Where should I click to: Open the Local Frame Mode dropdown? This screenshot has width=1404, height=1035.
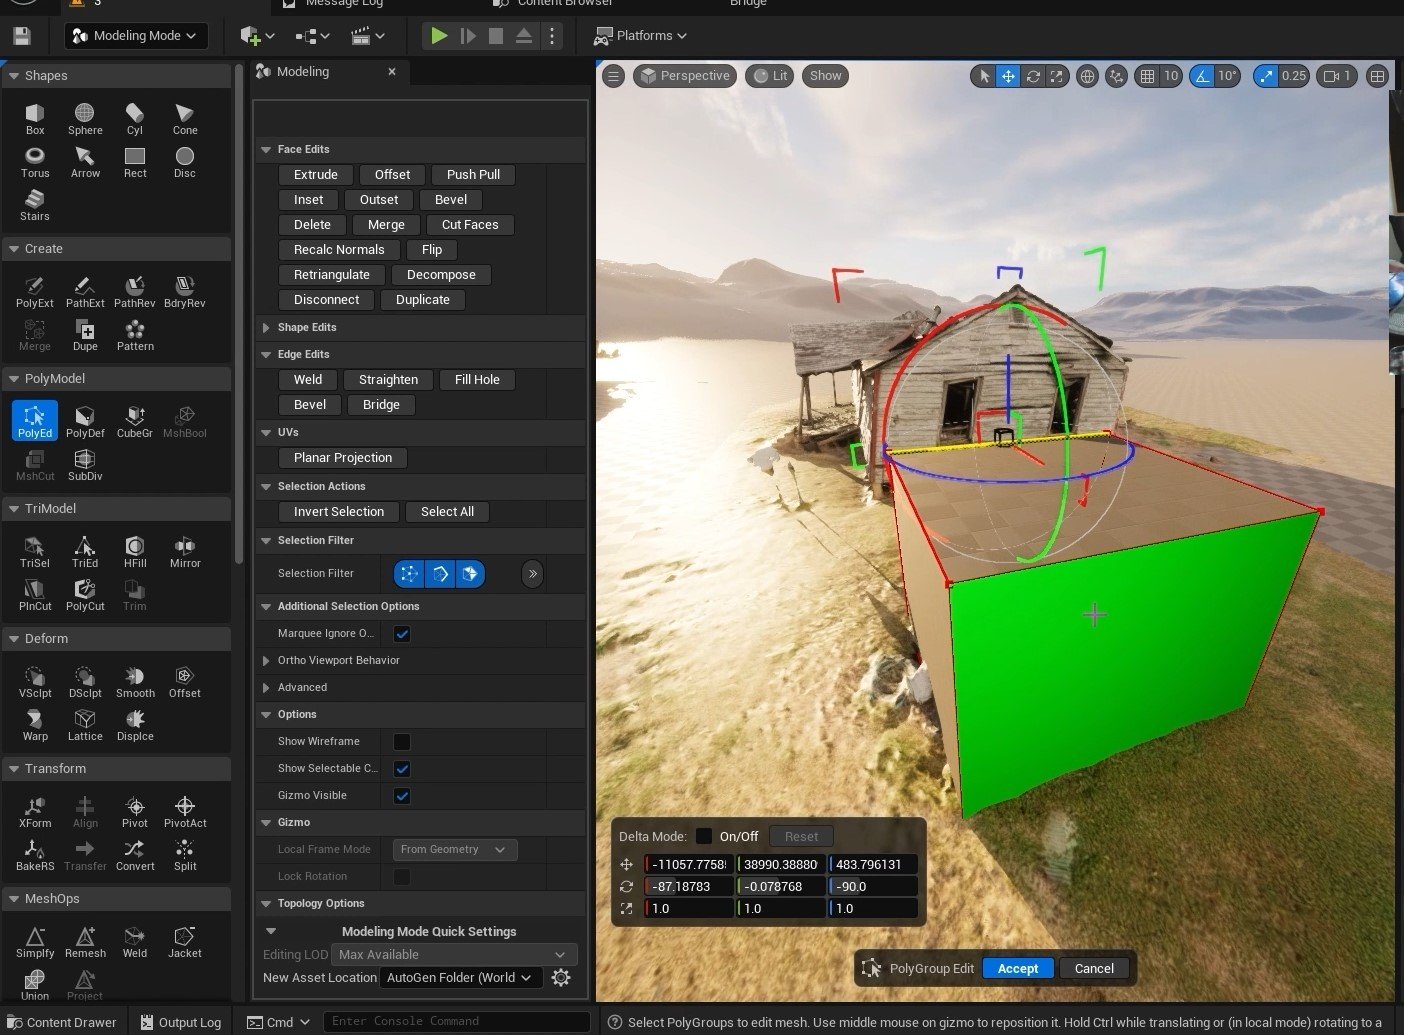pos(454,849)
